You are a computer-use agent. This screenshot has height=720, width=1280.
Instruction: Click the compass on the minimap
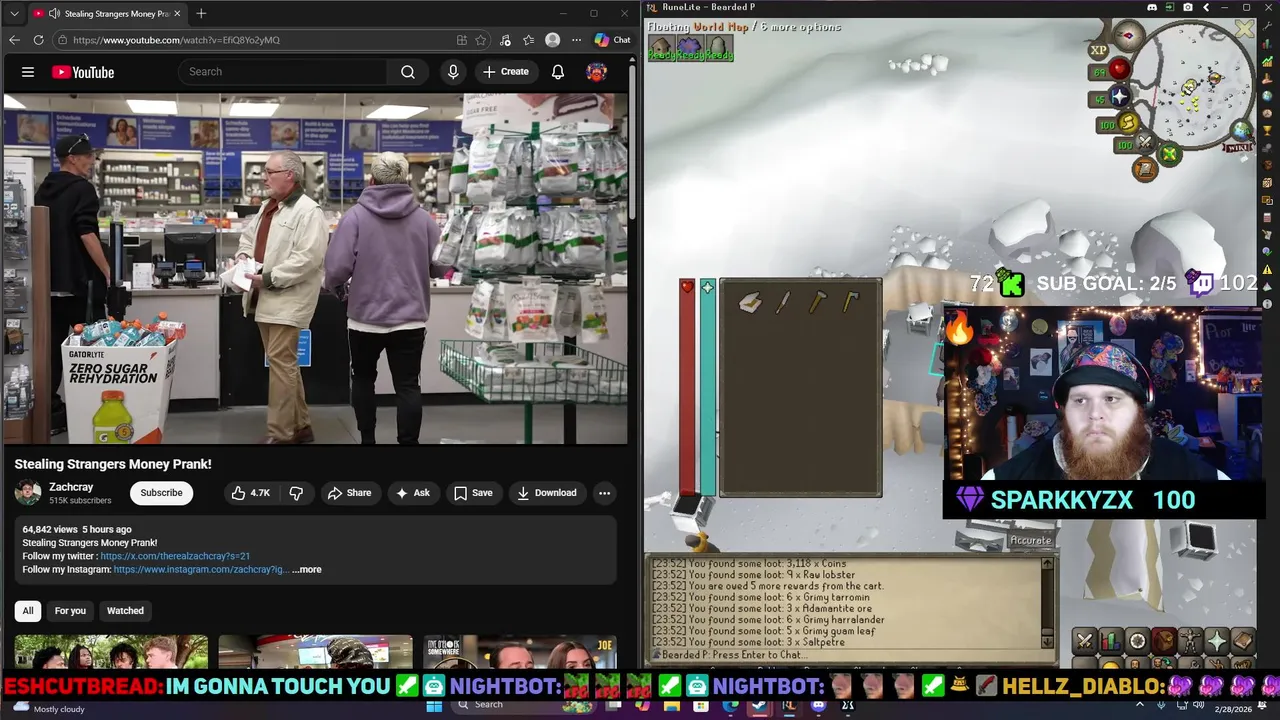(x=1129, y=36)
